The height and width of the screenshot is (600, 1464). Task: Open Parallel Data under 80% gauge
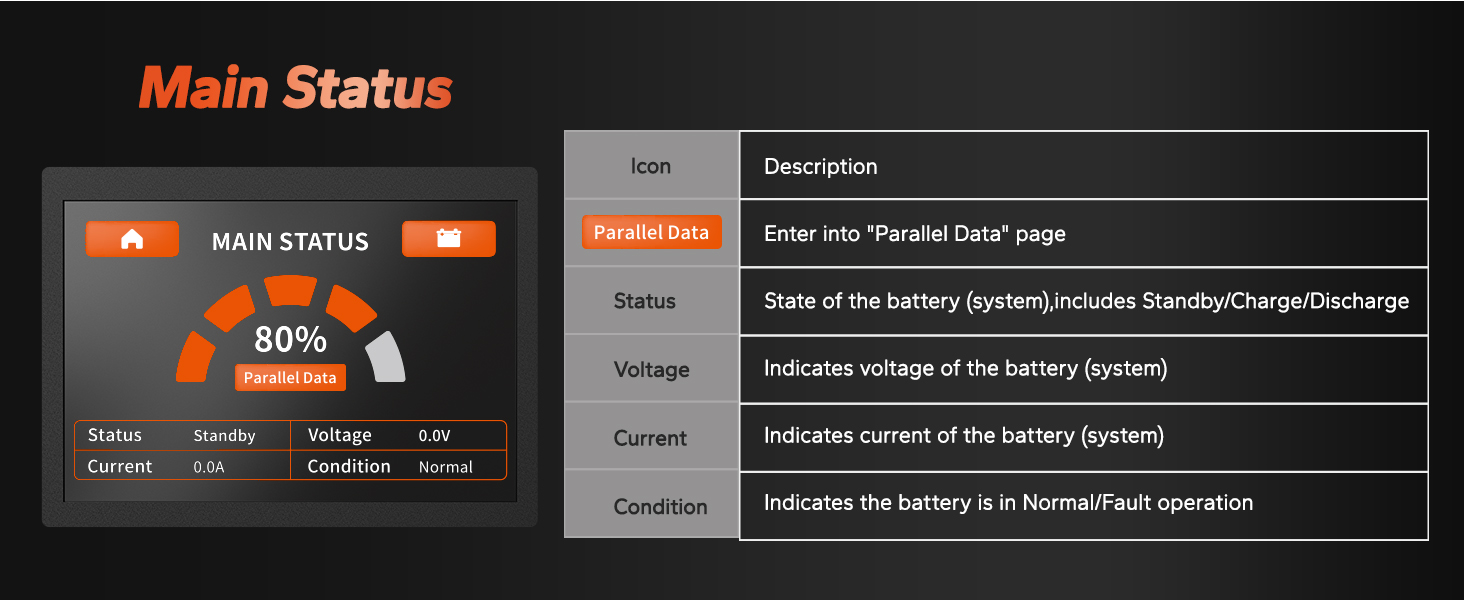click(x=290, y=378)
